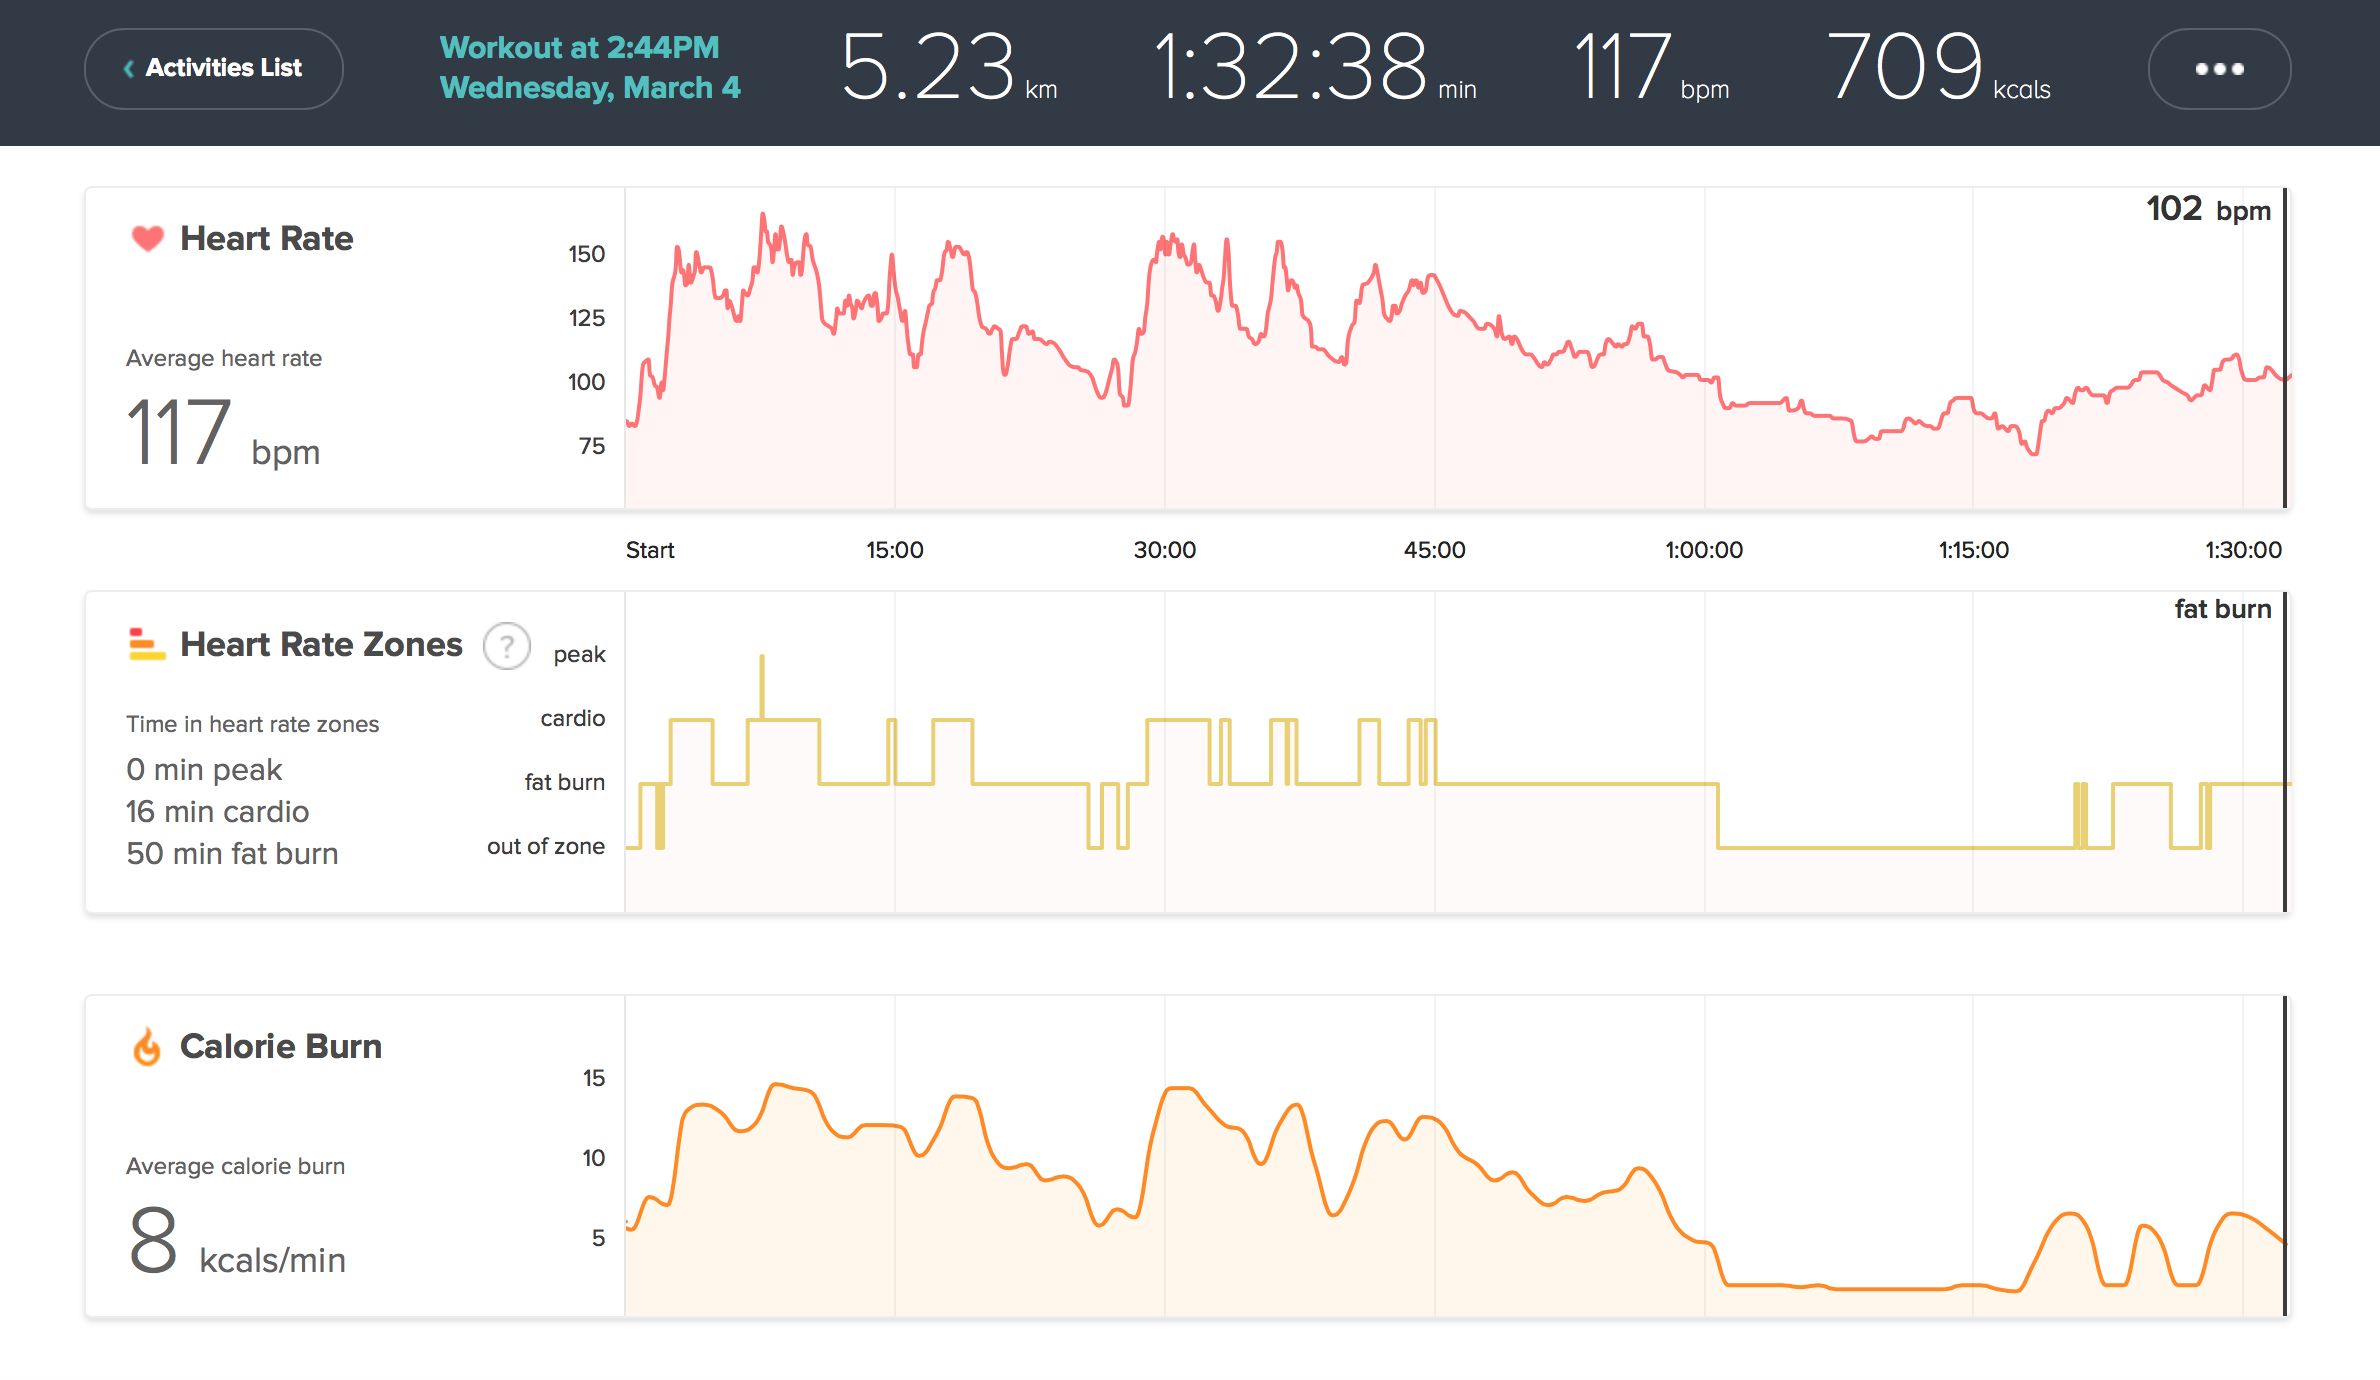Go back to Activities List

(223, 68)
